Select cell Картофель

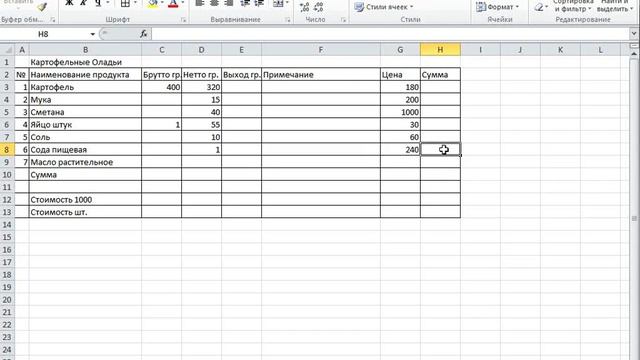85,87
